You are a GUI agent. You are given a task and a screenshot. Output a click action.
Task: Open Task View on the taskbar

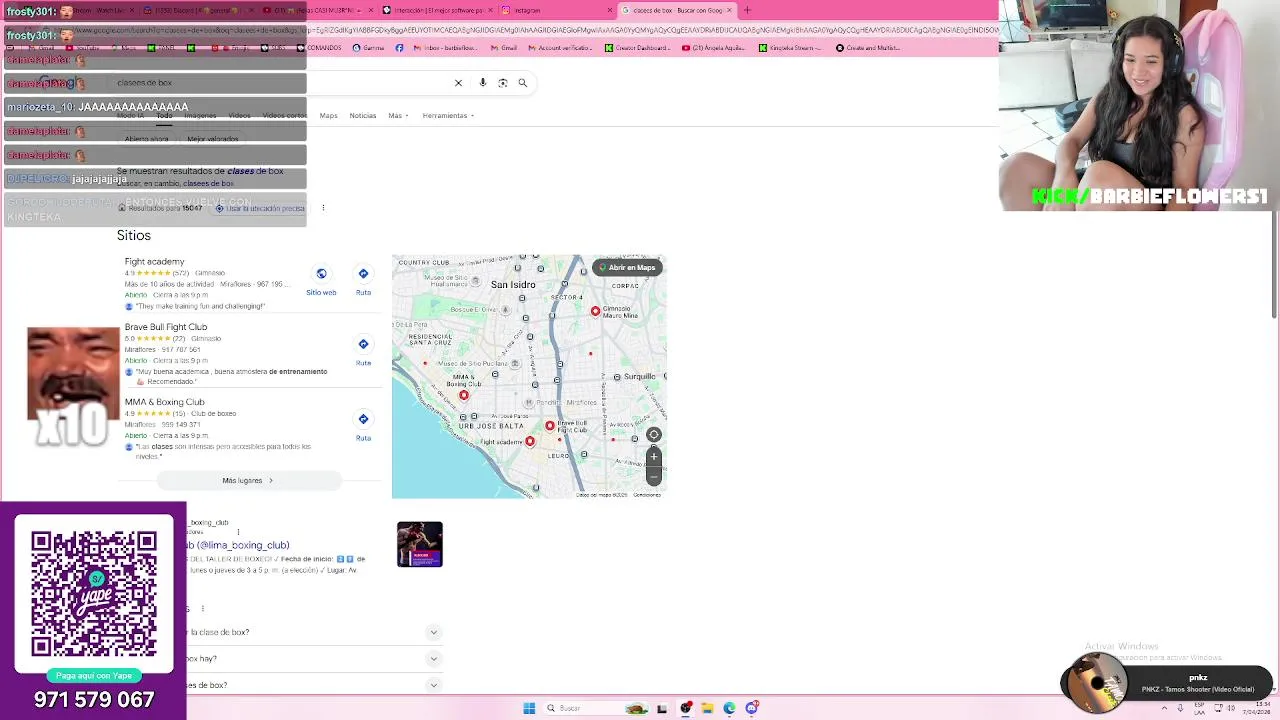662,708
